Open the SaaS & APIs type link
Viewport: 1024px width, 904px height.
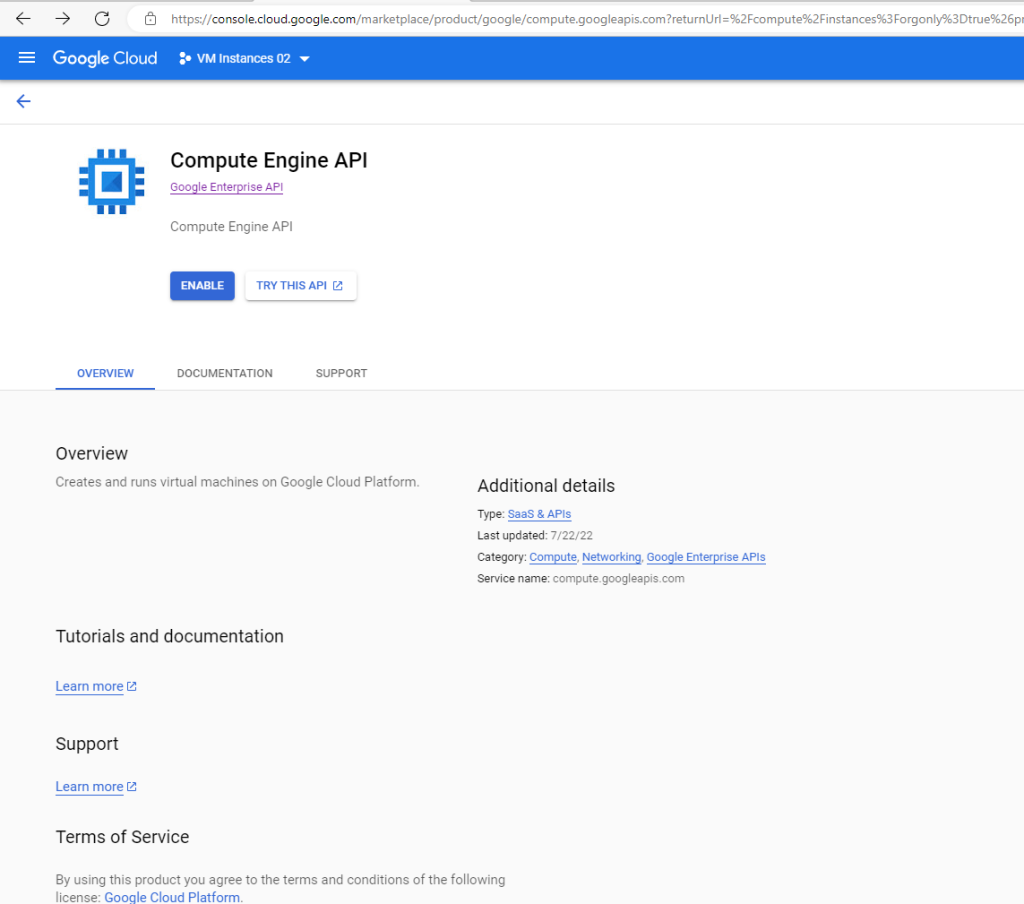tap(539, 514)
